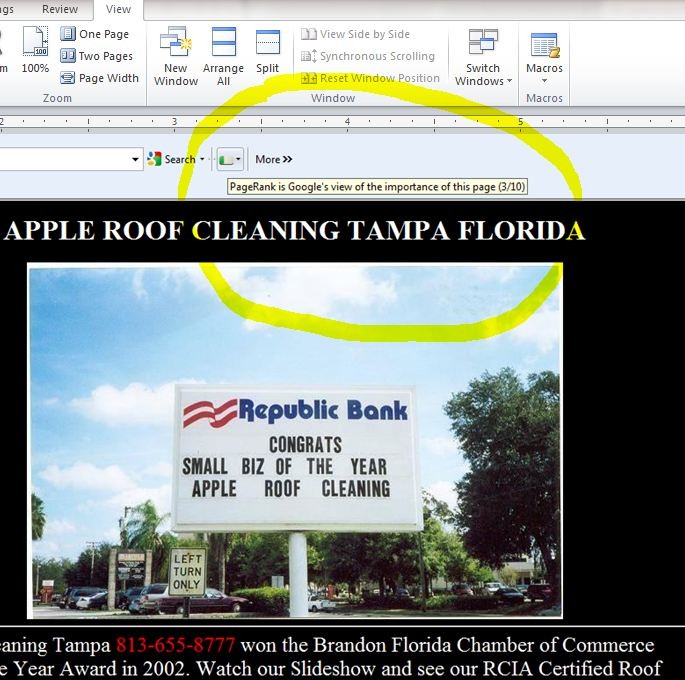Click the horizontal ruler at the 4 mark
The image size is (685, 680).
(347, 122)
